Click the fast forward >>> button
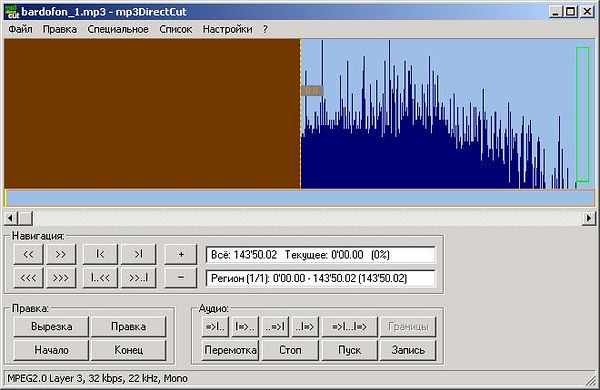The image size is (600, 390). tap(61, 277)
